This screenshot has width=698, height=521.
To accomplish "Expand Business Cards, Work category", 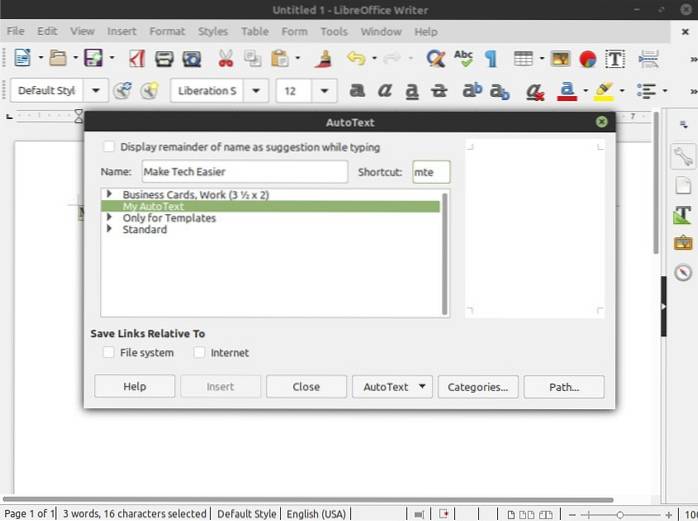I will pyautogui.click(x=109, y=194).
